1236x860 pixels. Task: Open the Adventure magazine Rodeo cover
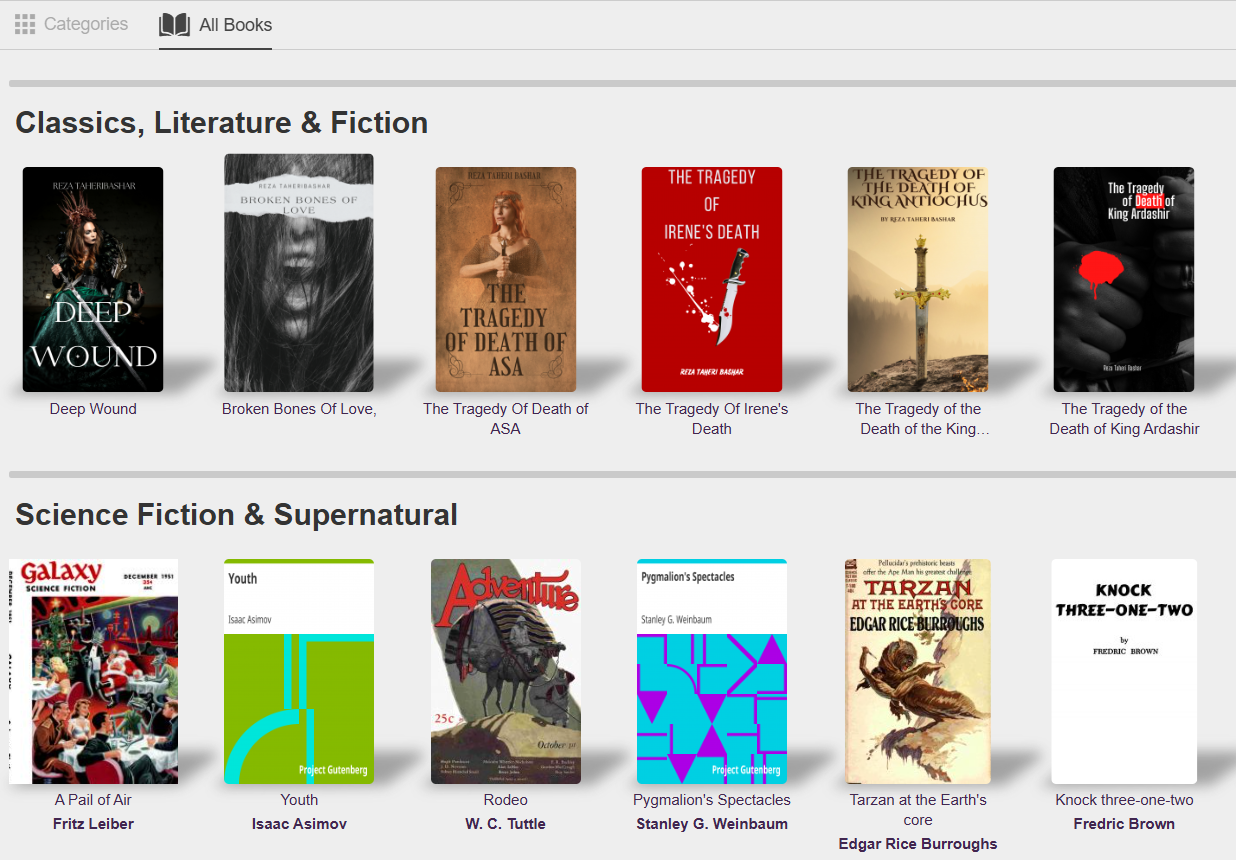[x=506, y=671]
